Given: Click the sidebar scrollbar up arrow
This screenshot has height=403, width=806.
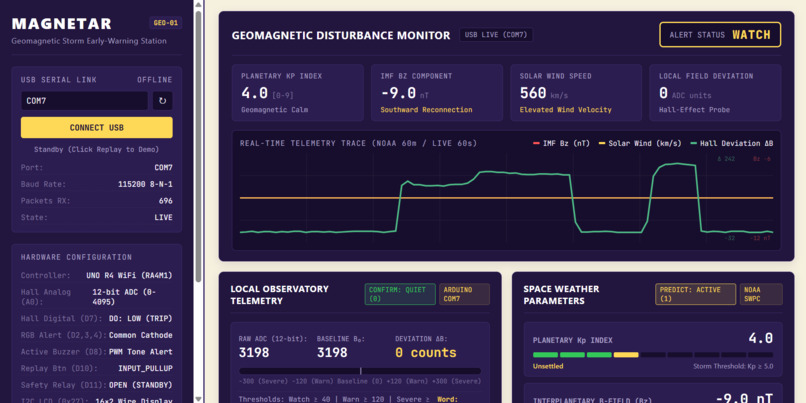Looking at the screenshot, I should pyautogui.click(x=198, y=5).
